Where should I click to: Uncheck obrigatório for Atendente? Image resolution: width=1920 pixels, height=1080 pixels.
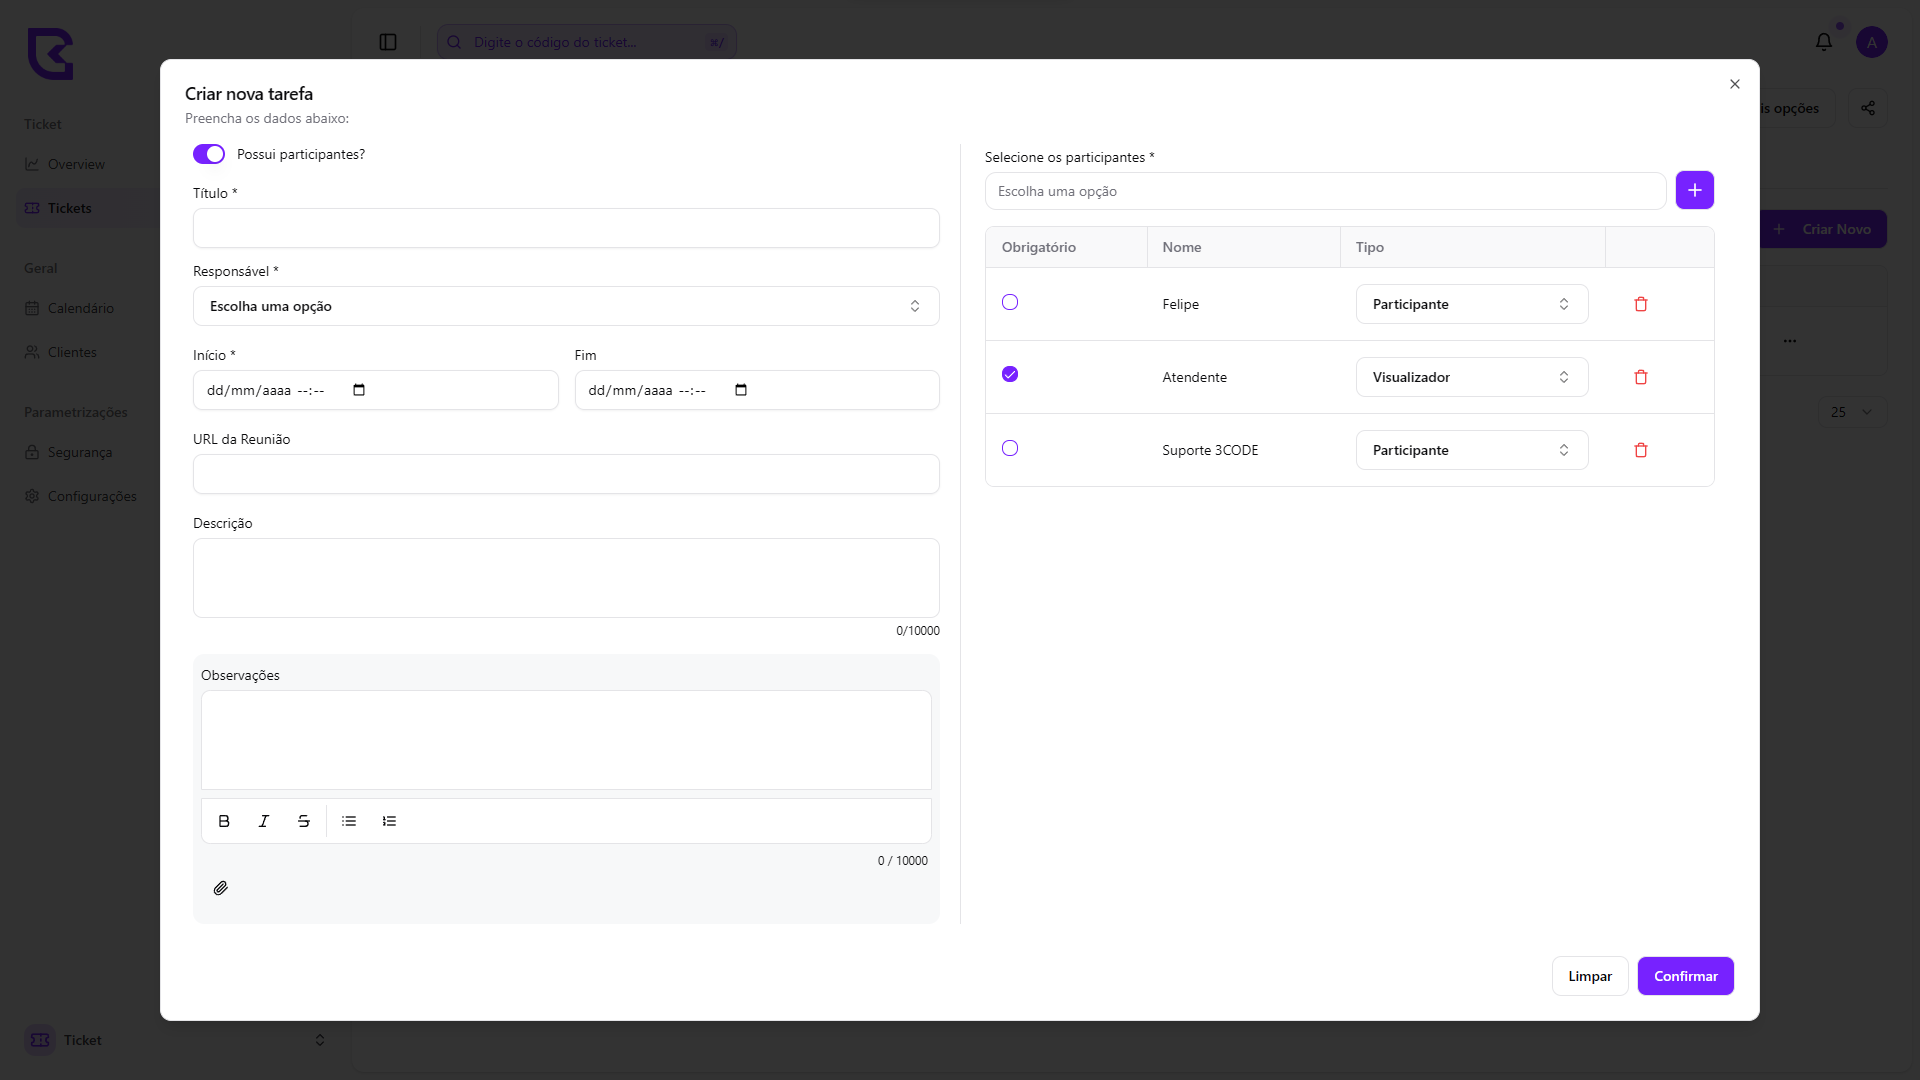tap(1010, 374)
